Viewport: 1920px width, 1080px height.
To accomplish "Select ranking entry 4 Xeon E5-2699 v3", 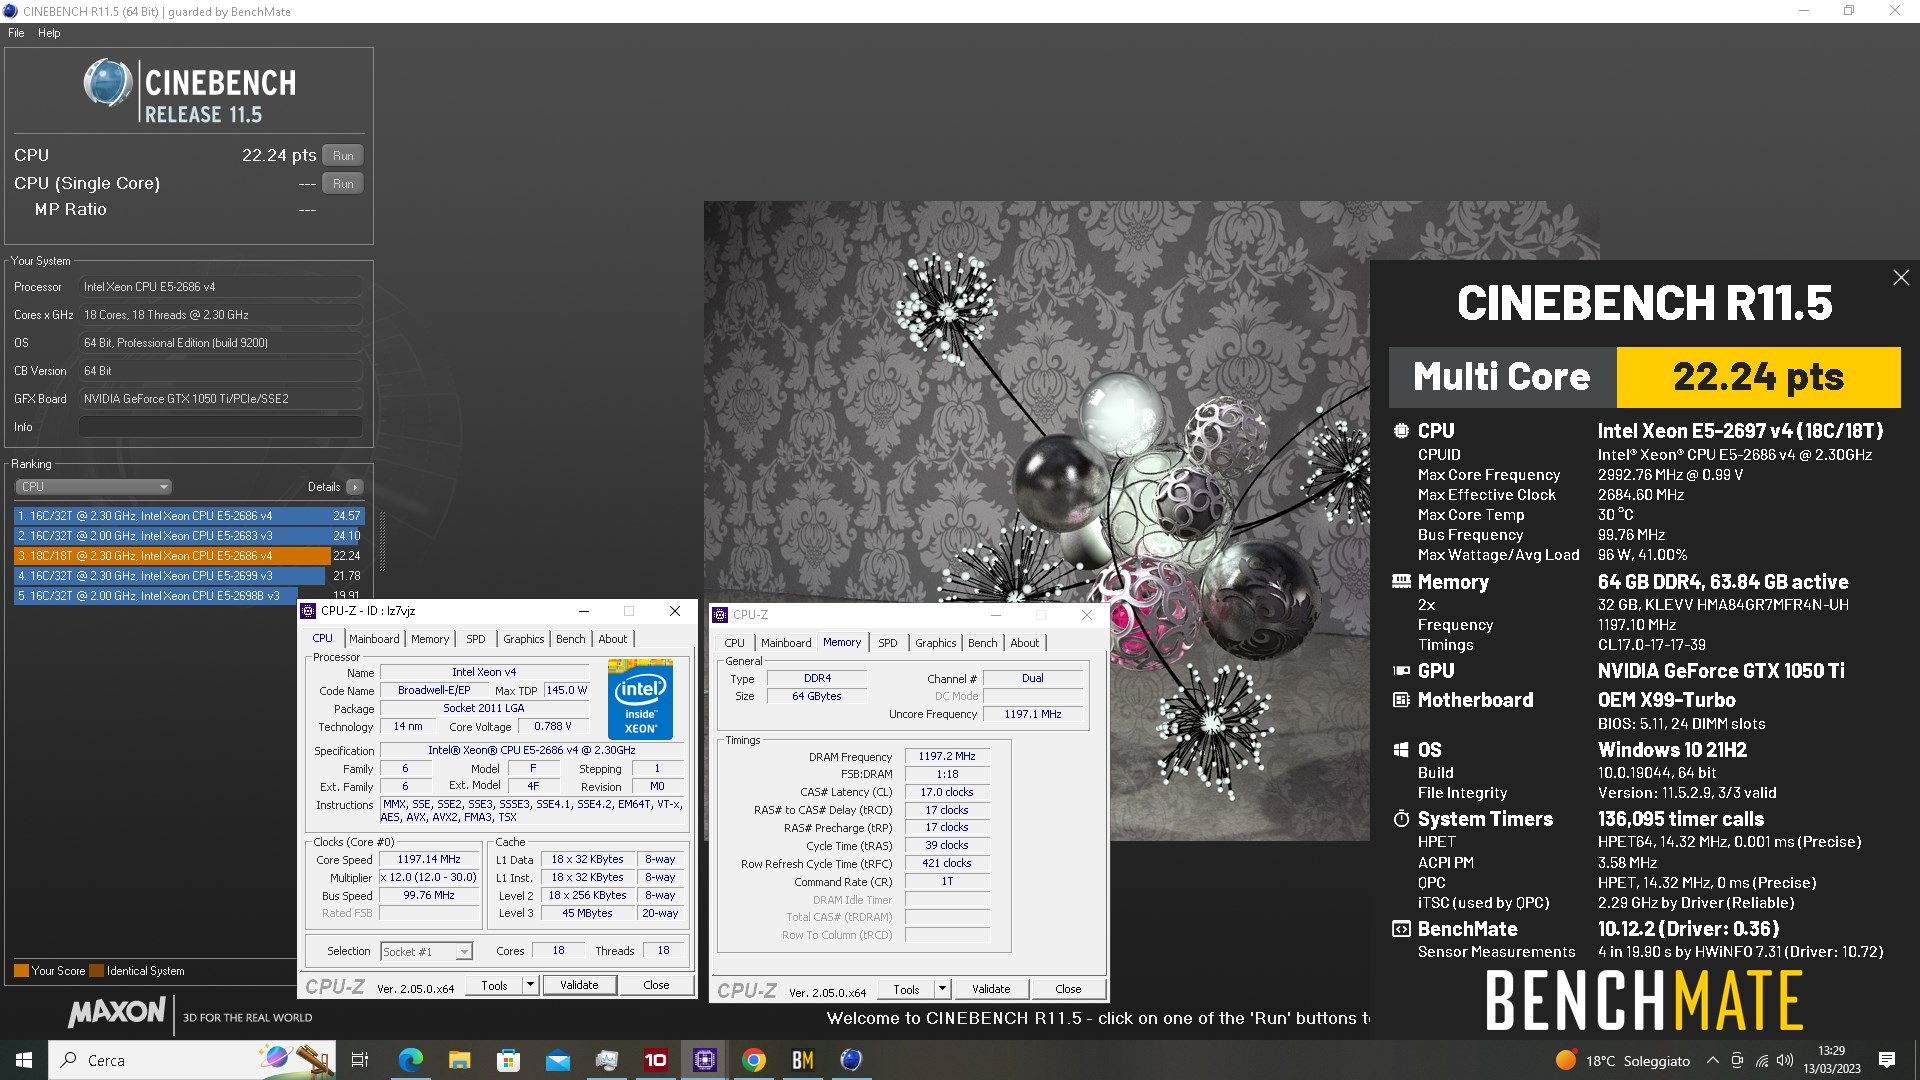I will (189, 576).
